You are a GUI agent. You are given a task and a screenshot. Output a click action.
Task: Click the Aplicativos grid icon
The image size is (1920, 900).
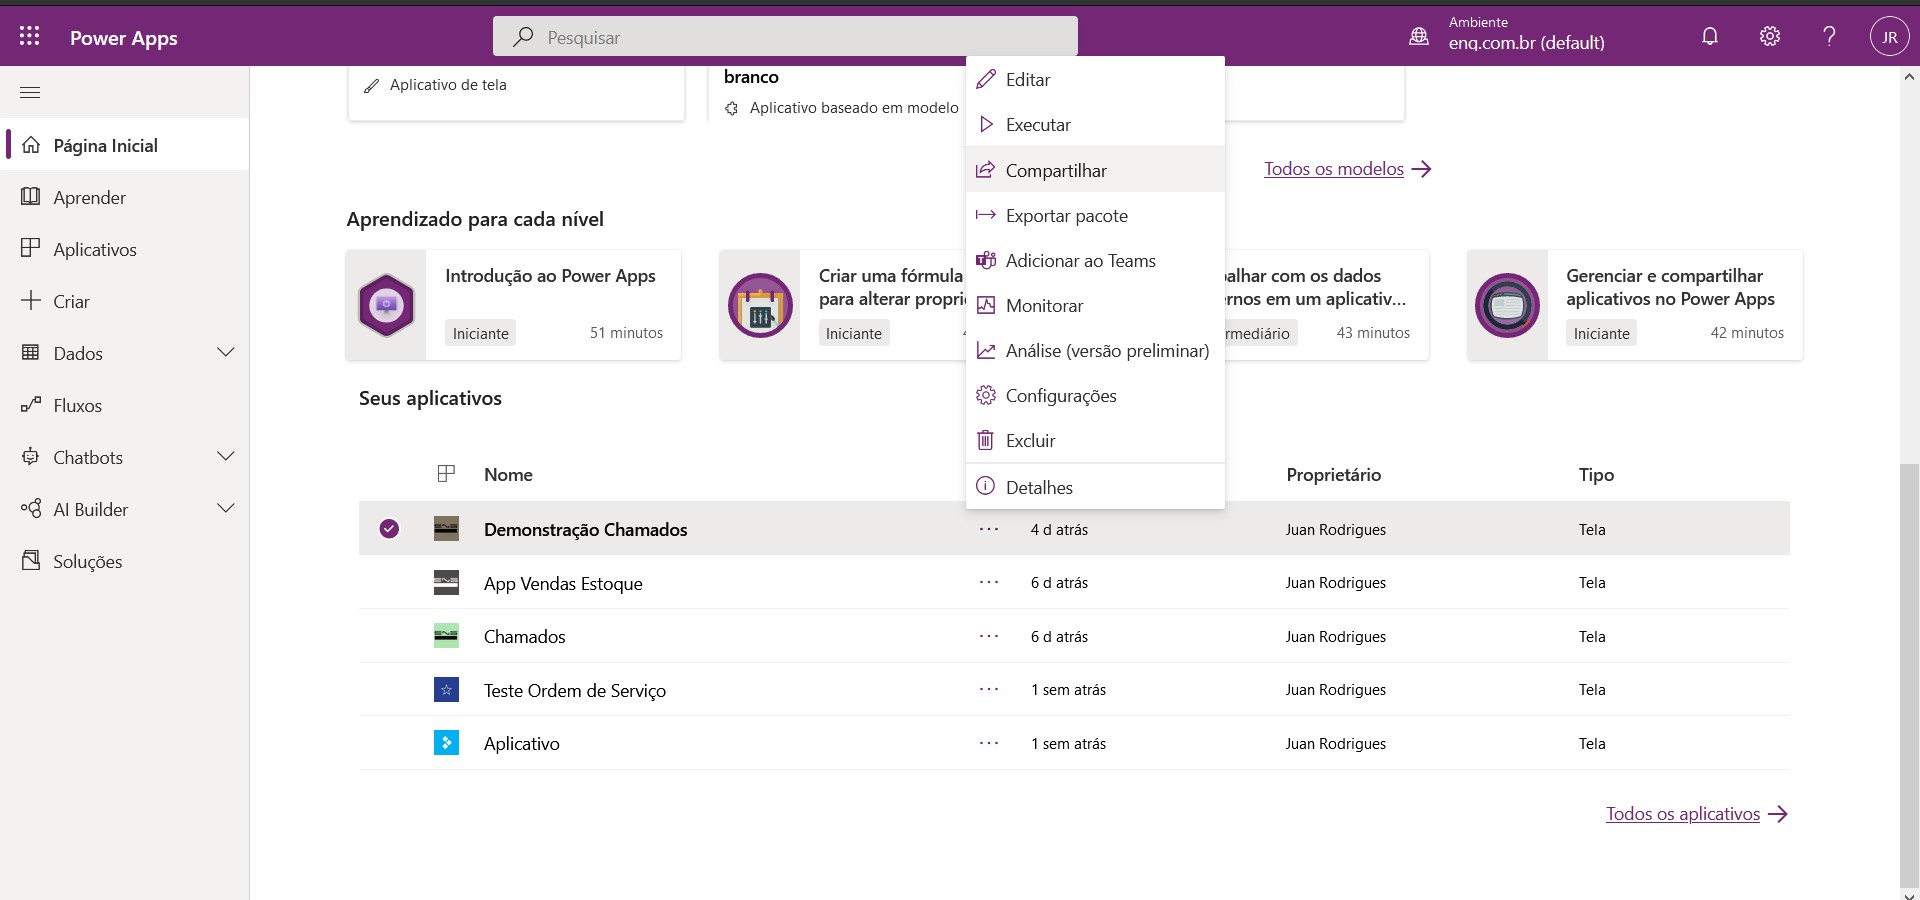[31, 248]
